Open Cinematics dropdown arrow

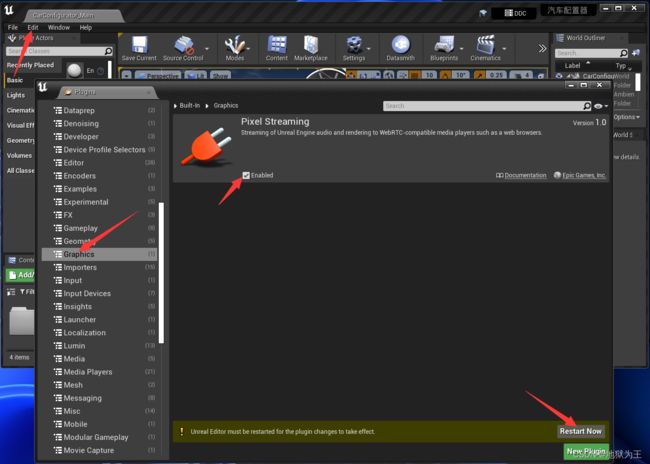pos(504,49)
